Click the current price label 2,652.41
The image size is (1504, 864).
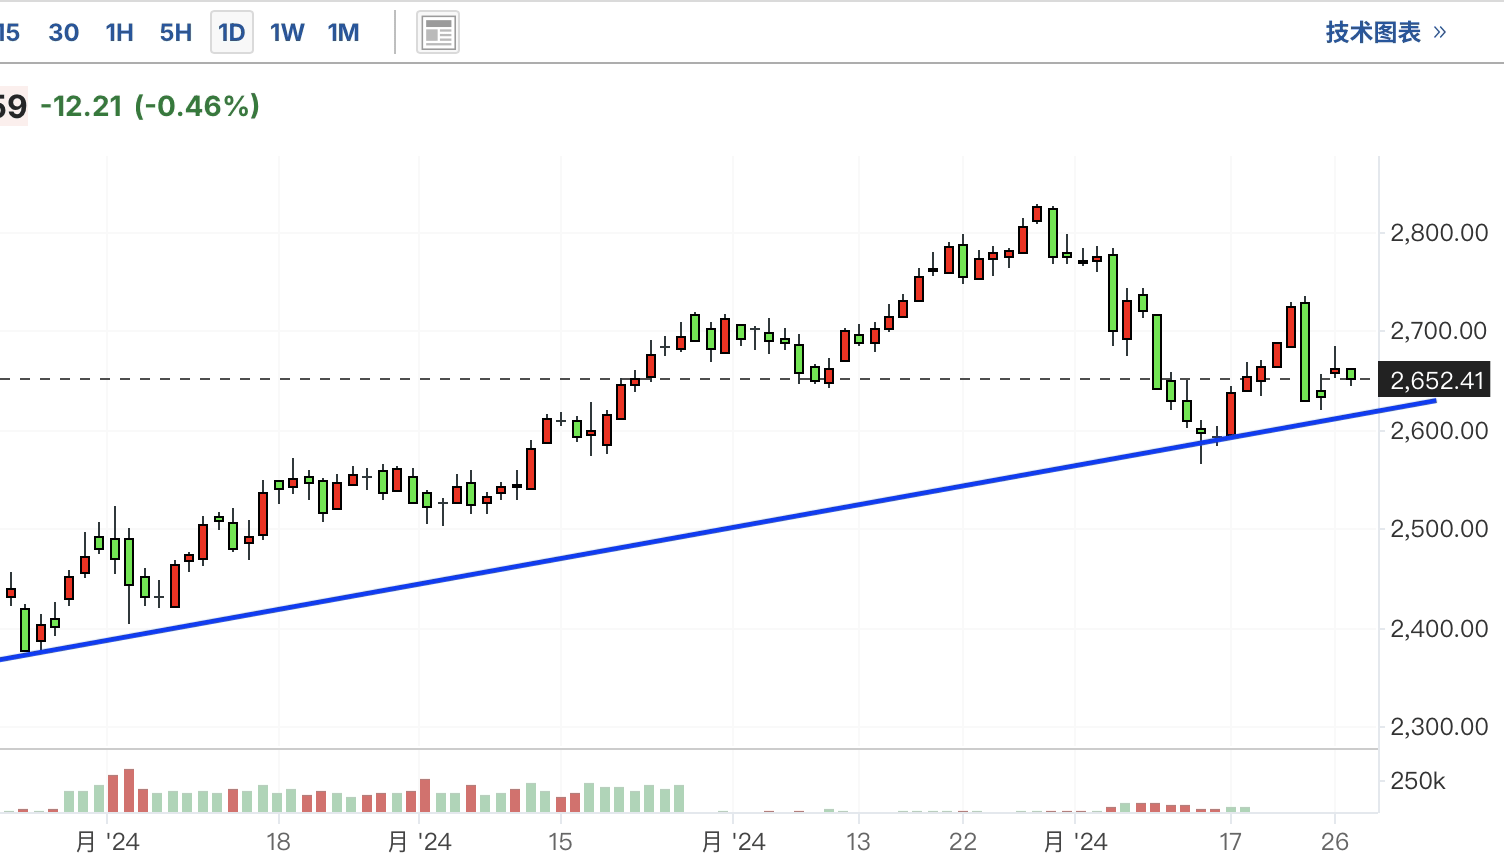[x=1434, y=380]
